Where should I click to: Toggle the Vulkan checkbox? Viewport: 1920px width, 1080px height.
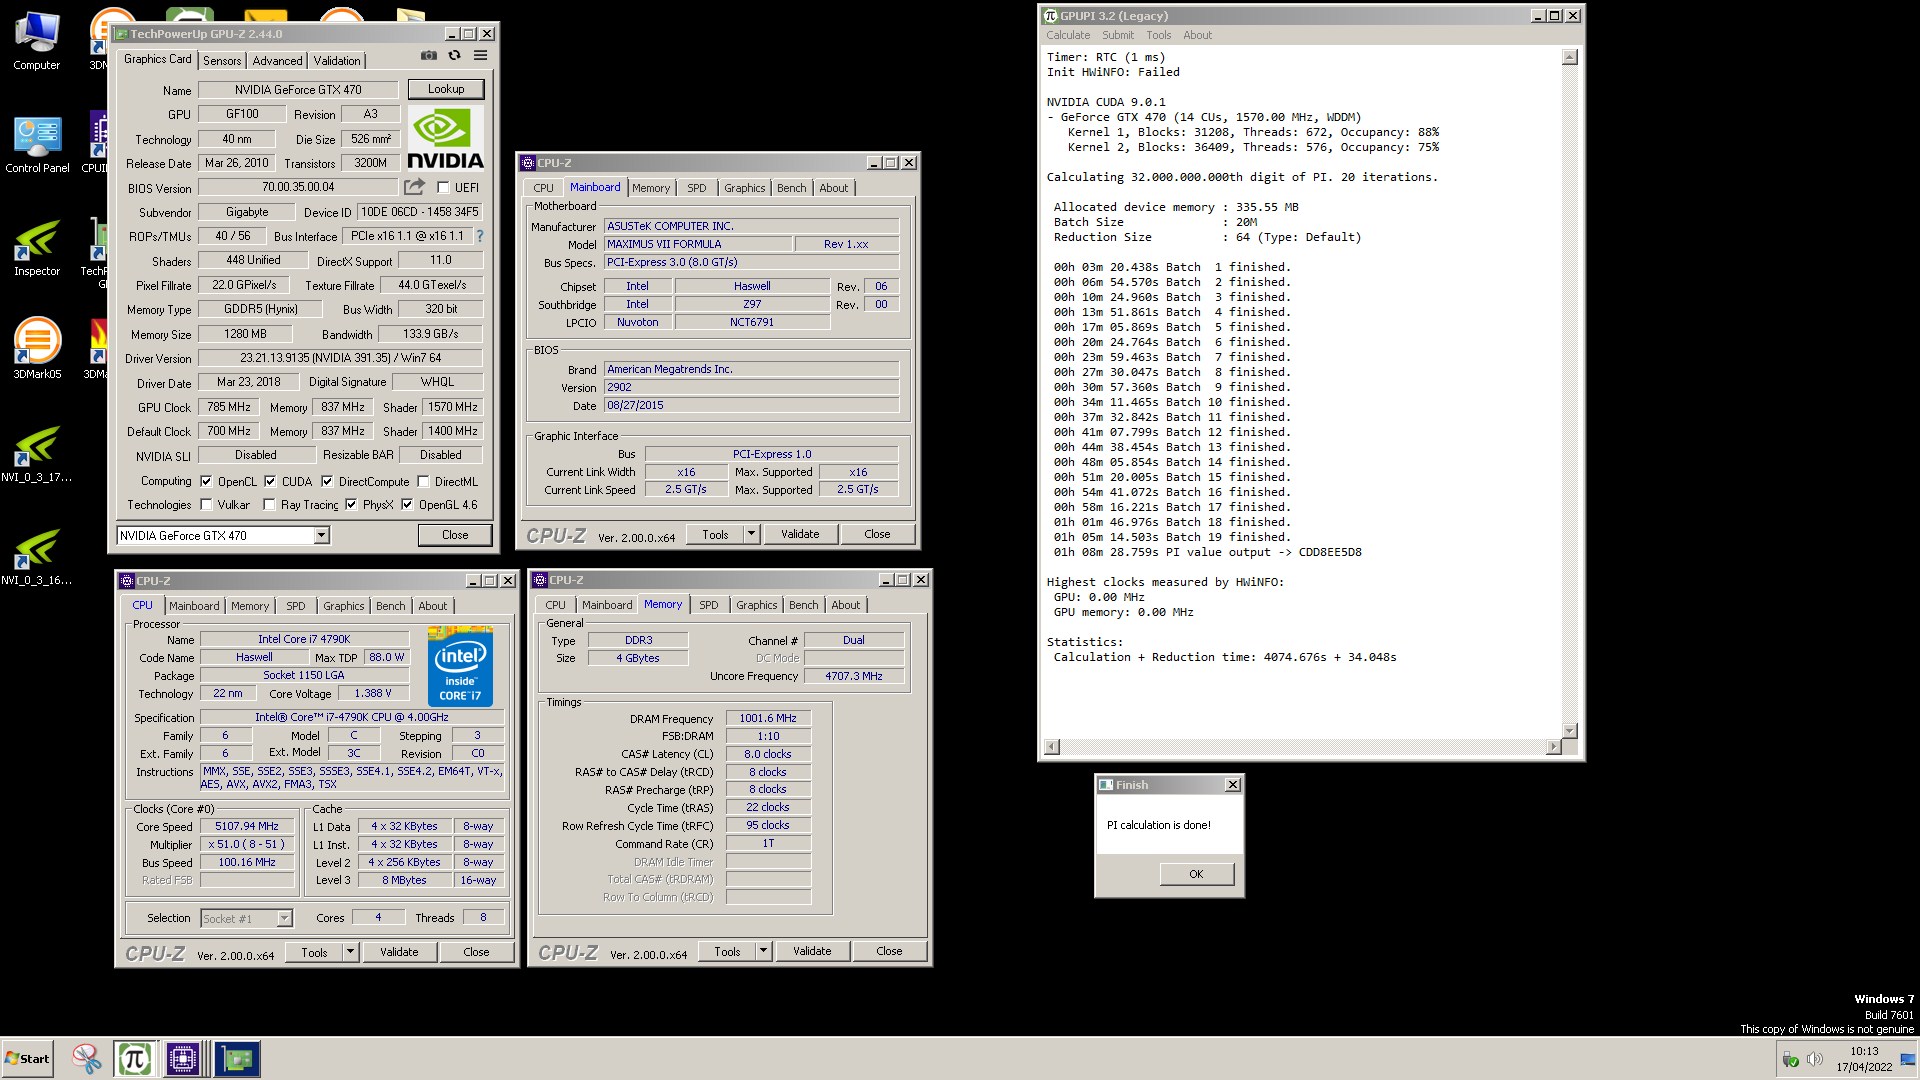(206, 505)
